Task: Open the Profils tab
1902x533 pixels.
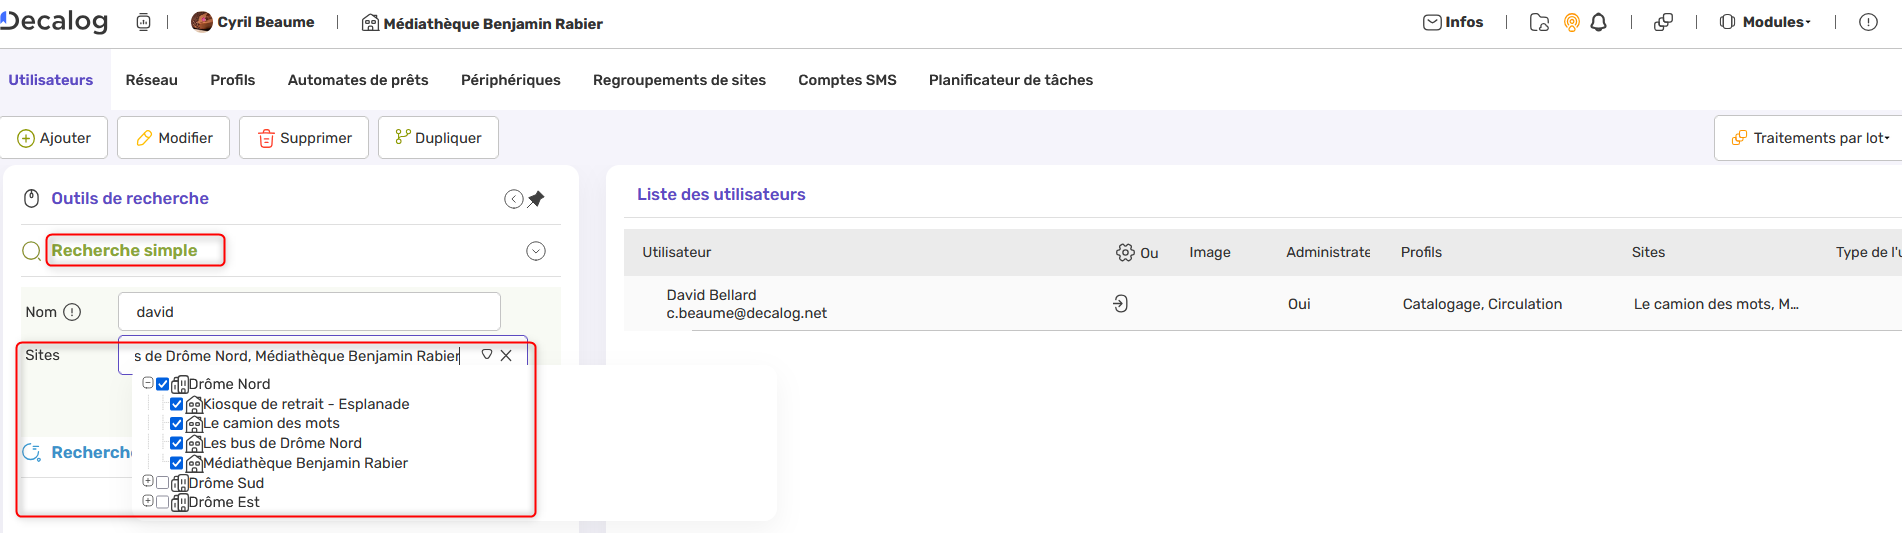Action: tap(233, 80)
